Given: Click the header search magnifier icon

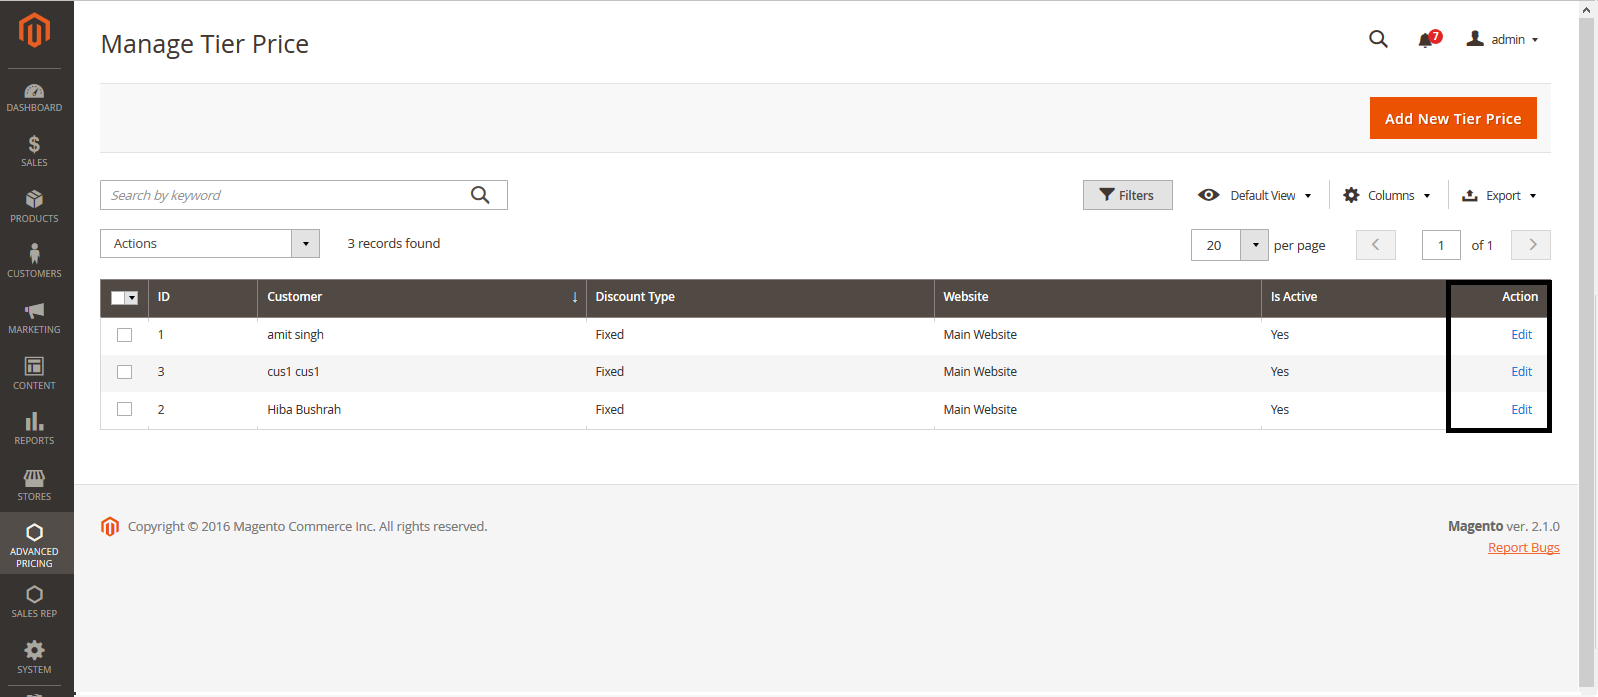Looking at the screenshot, I should (1378, 39).
